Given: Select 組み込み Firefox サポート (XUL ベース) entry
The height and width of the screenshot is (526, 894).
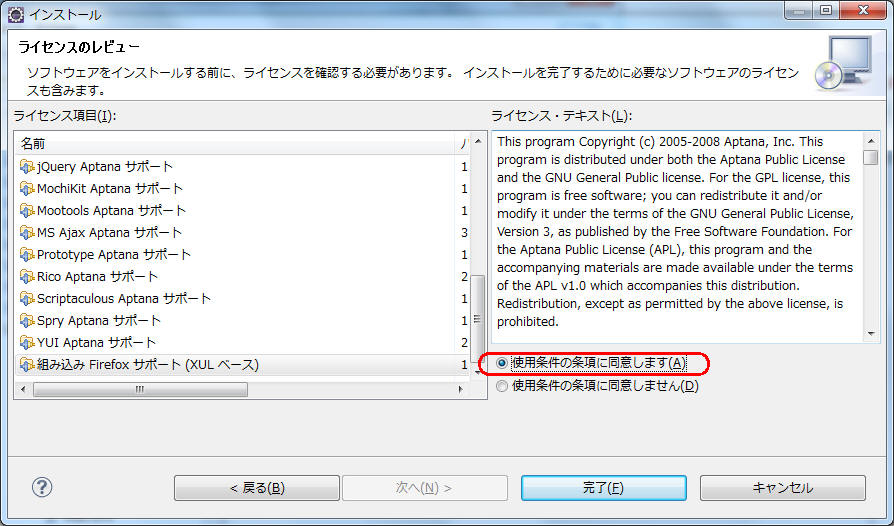Looking at the screenshot, I should 147,365.
